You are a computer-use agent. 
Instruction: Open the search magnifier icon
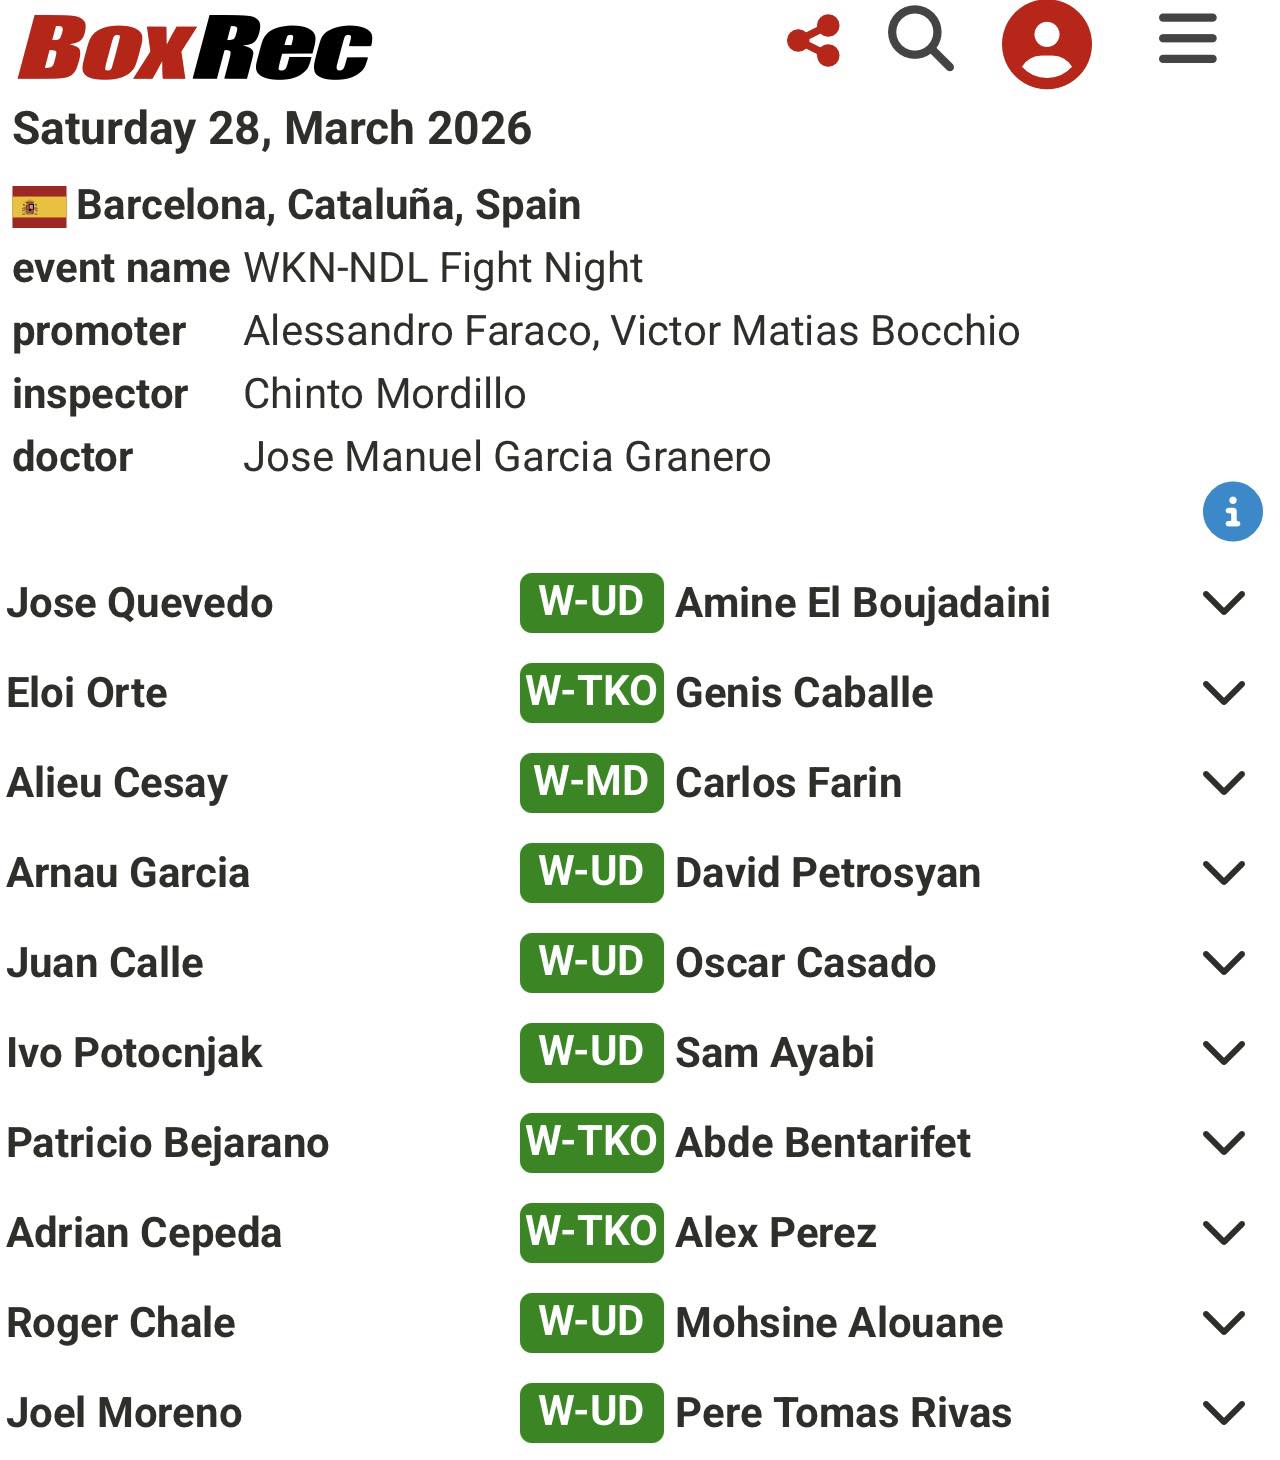click(x=920, y=40)
